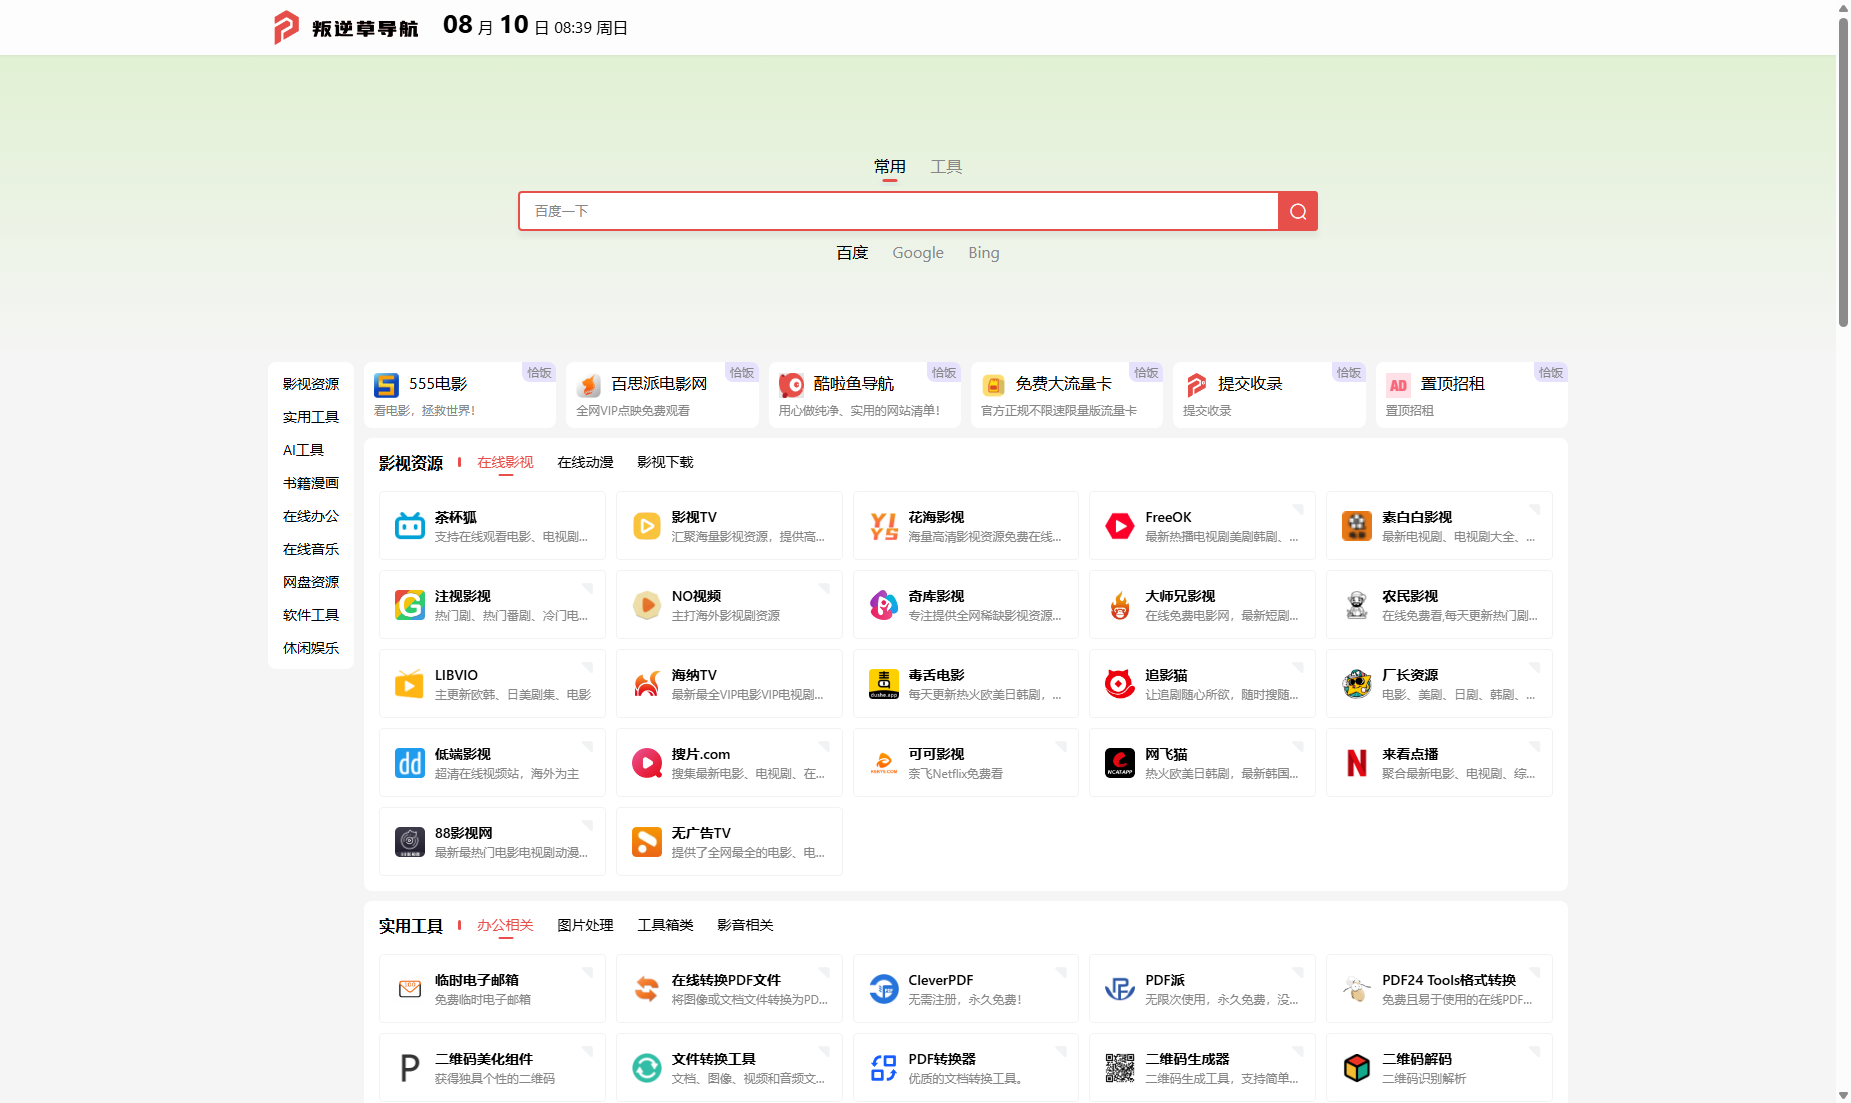Click the 奇库影视 icon

click(884, 605)
